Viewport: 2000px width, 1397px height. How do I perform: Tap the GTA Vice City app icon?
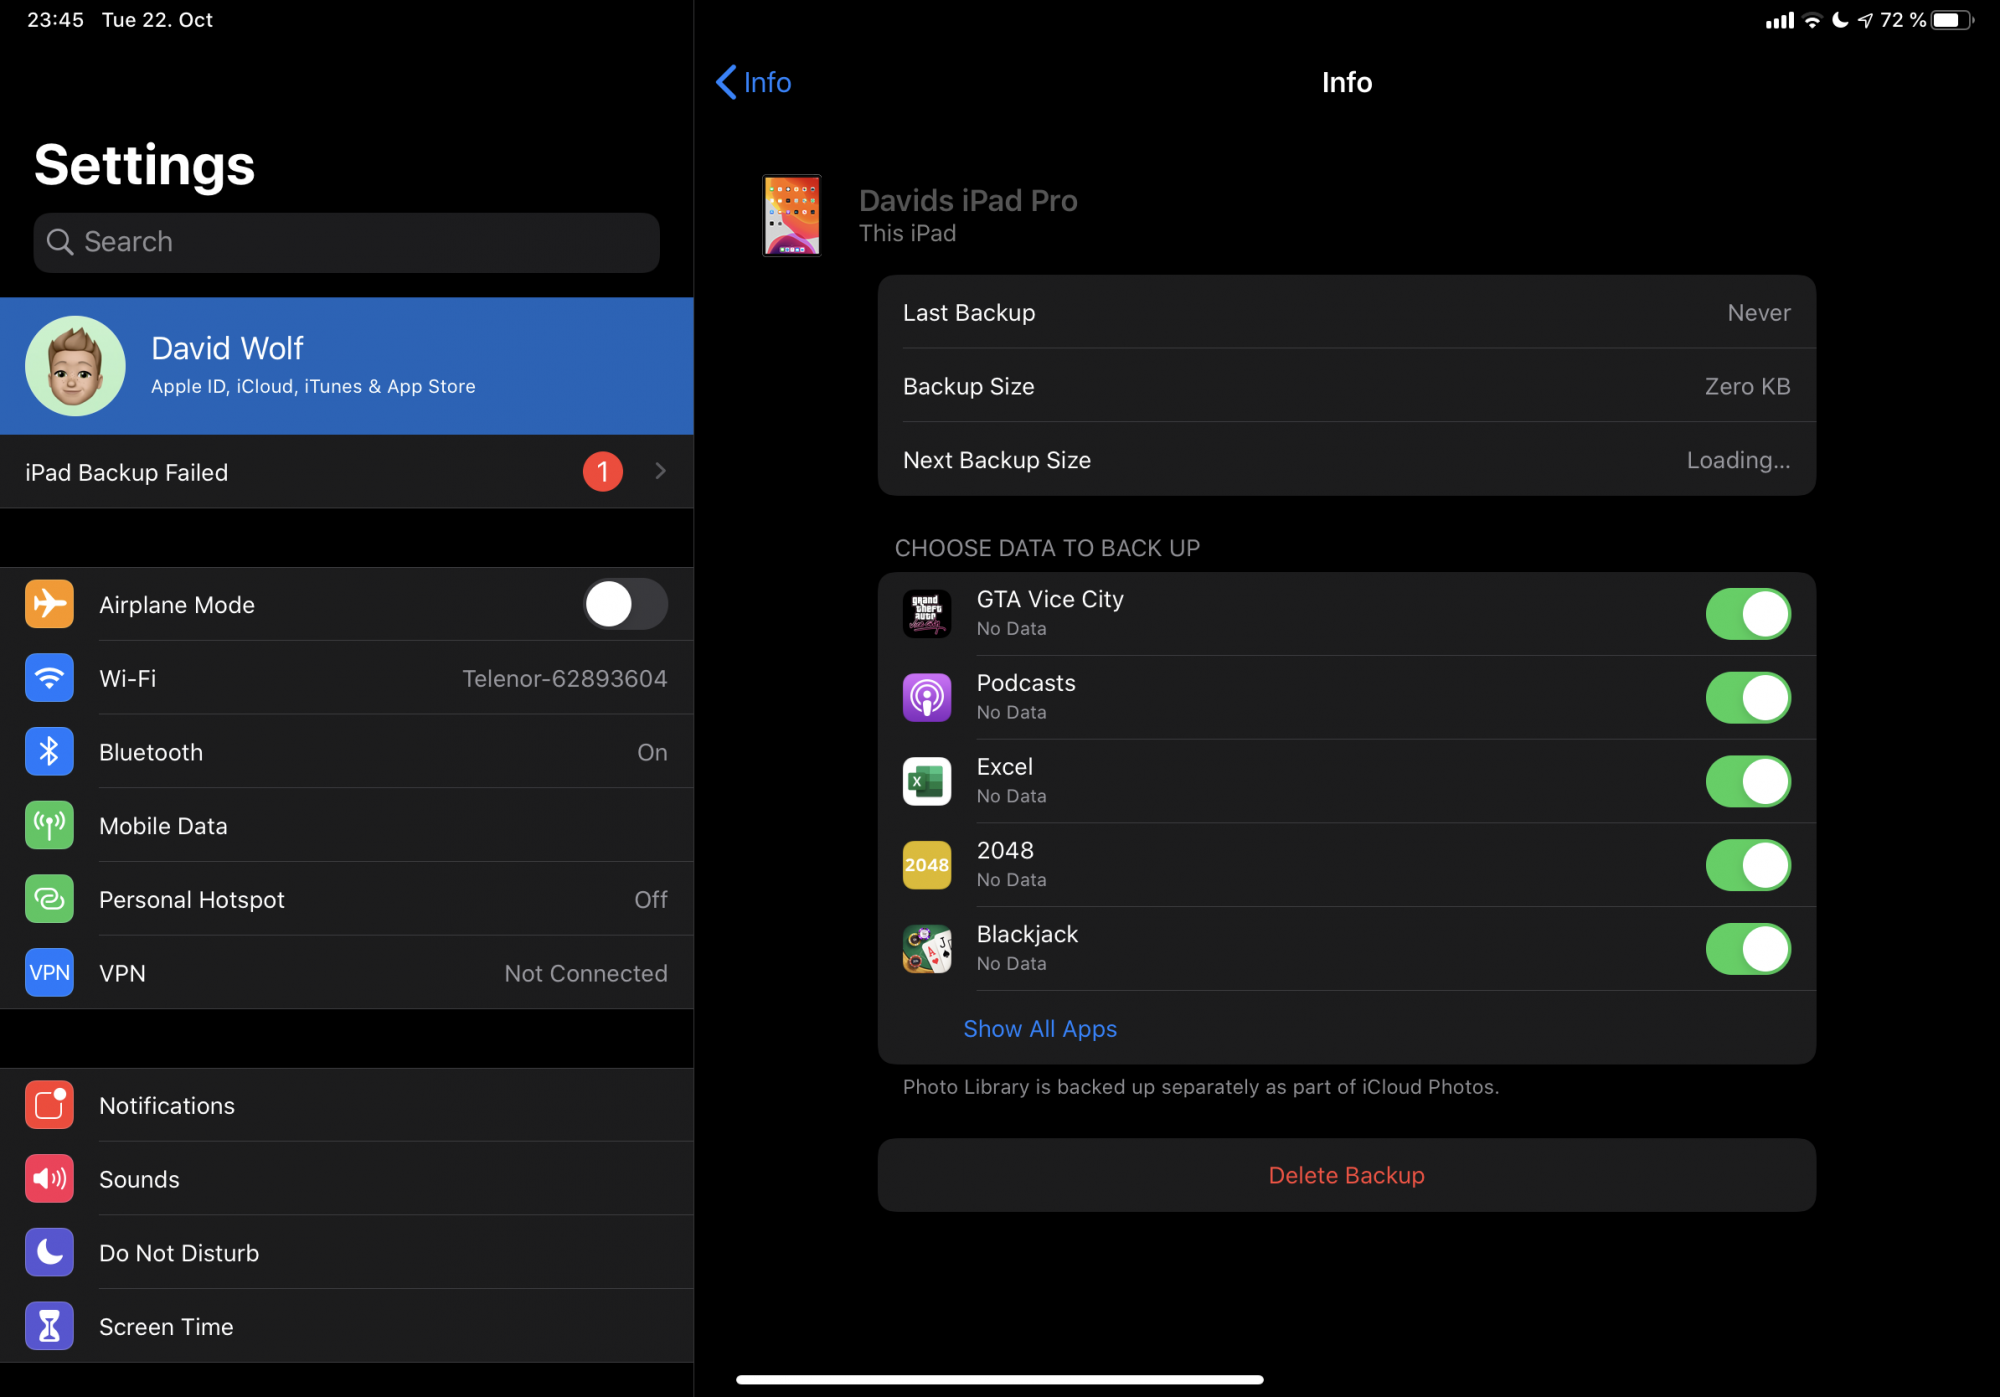[x=927, y=613]
